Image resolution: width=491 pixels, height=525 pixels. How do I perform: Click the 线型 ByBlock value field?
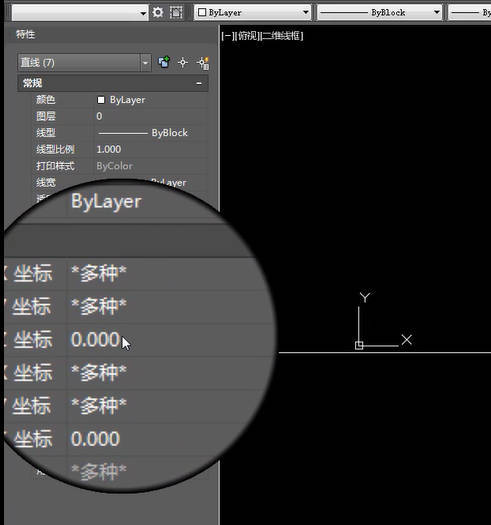[150, 133]
